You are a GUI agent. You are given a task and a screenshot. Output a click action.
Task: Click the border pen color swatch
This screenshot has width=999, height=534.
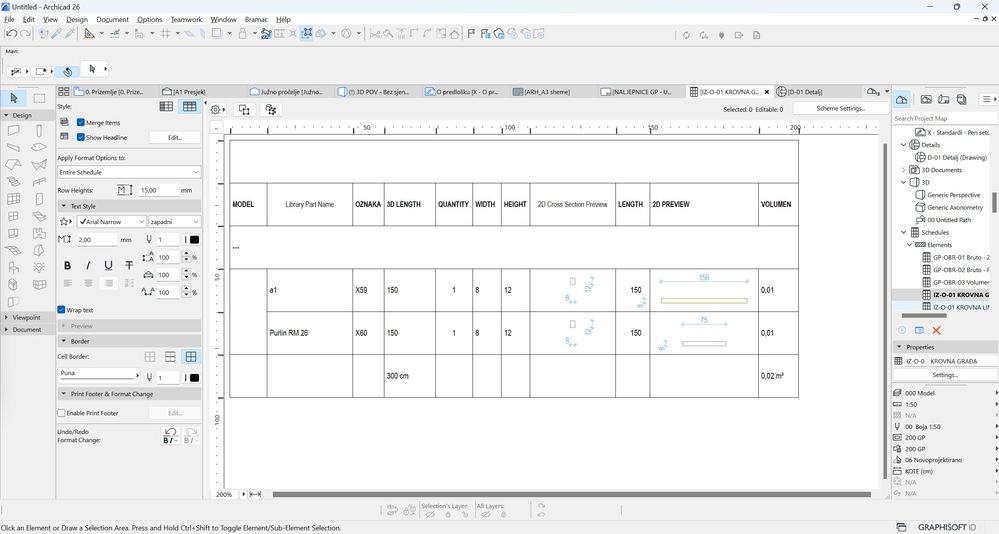pyautogui.click(x=194, y=377)
